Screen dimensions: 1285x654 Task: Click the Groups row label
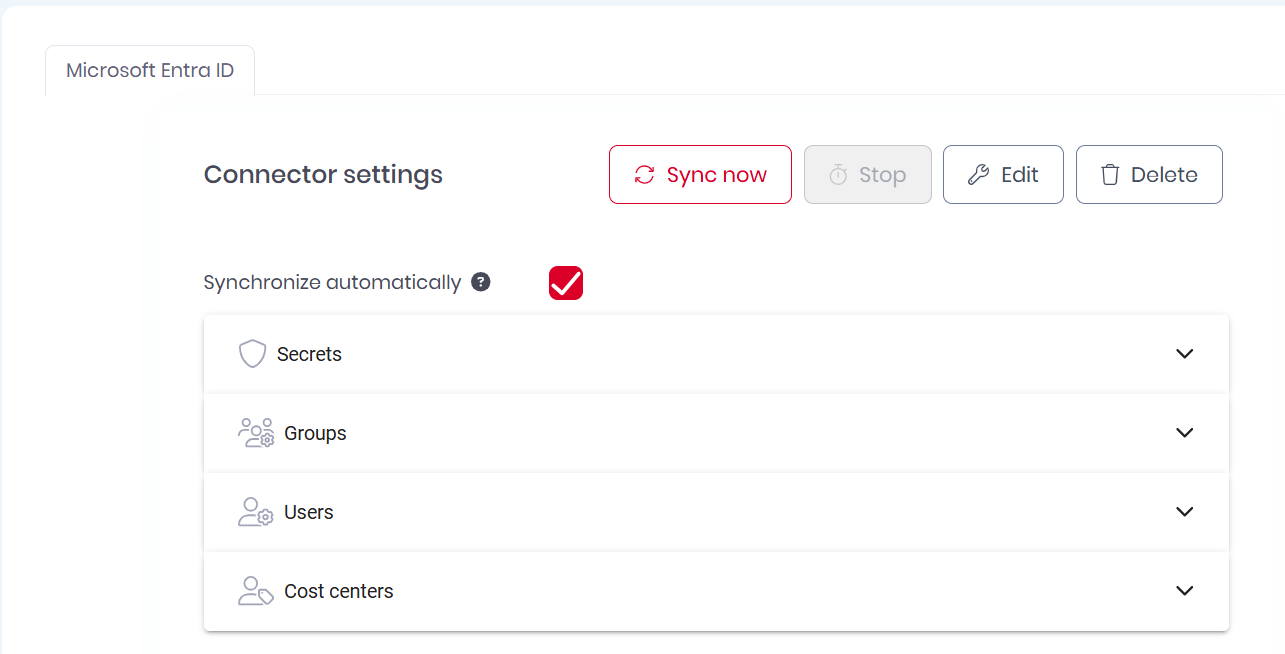[315, 433]
